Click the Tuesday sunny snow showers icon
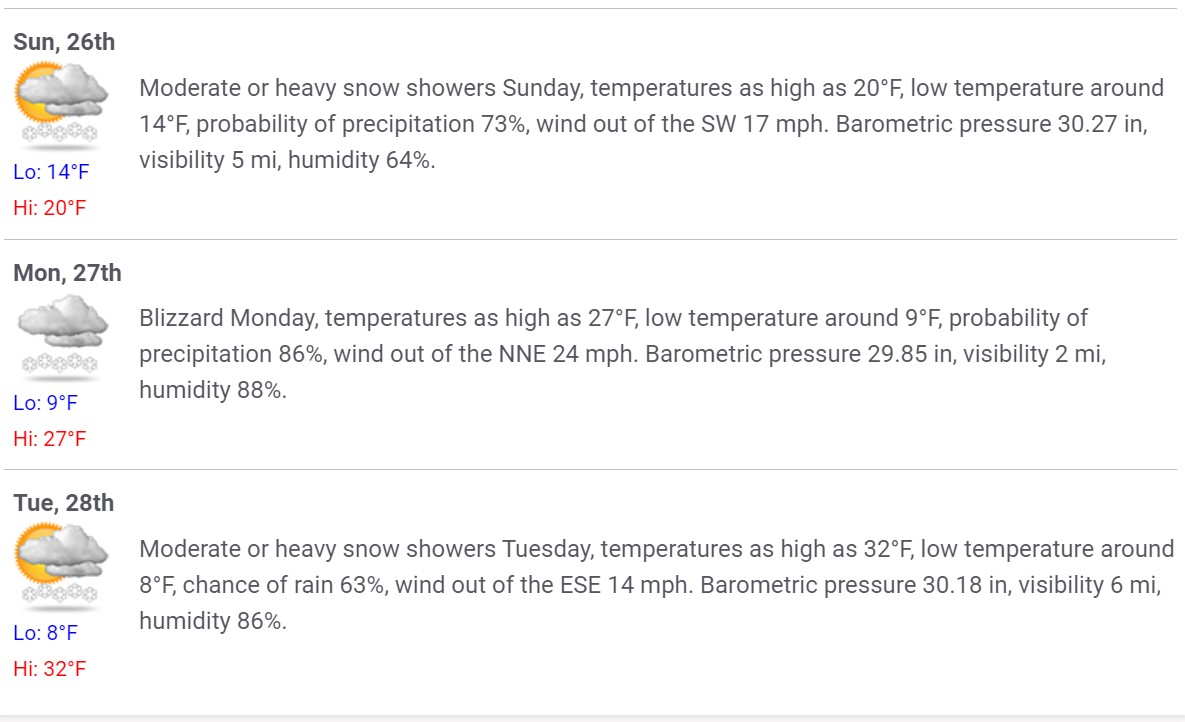Image resolution: width=1185 pixels, height=722 pixels. (61, 565)
